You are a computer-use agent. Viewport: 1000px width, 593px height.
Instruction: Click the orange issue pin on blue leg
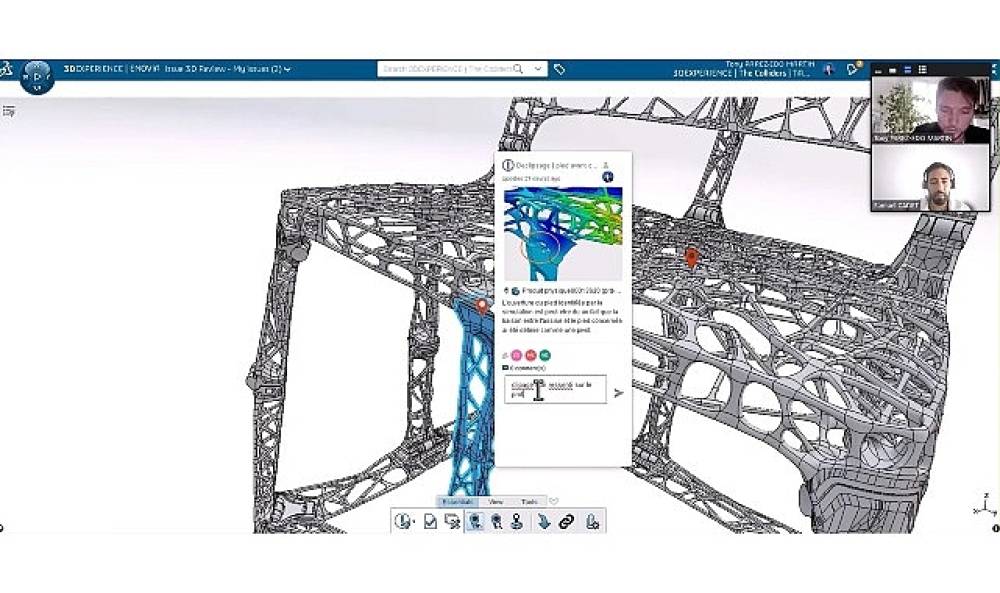point(482,305)
